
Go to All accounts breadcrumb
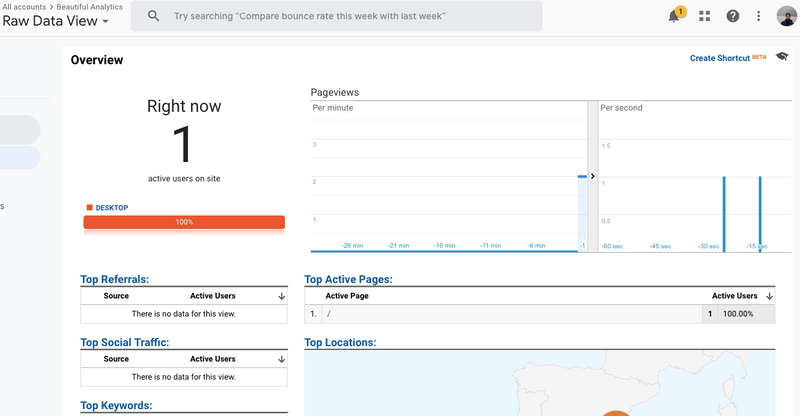[x=24, y=7]
